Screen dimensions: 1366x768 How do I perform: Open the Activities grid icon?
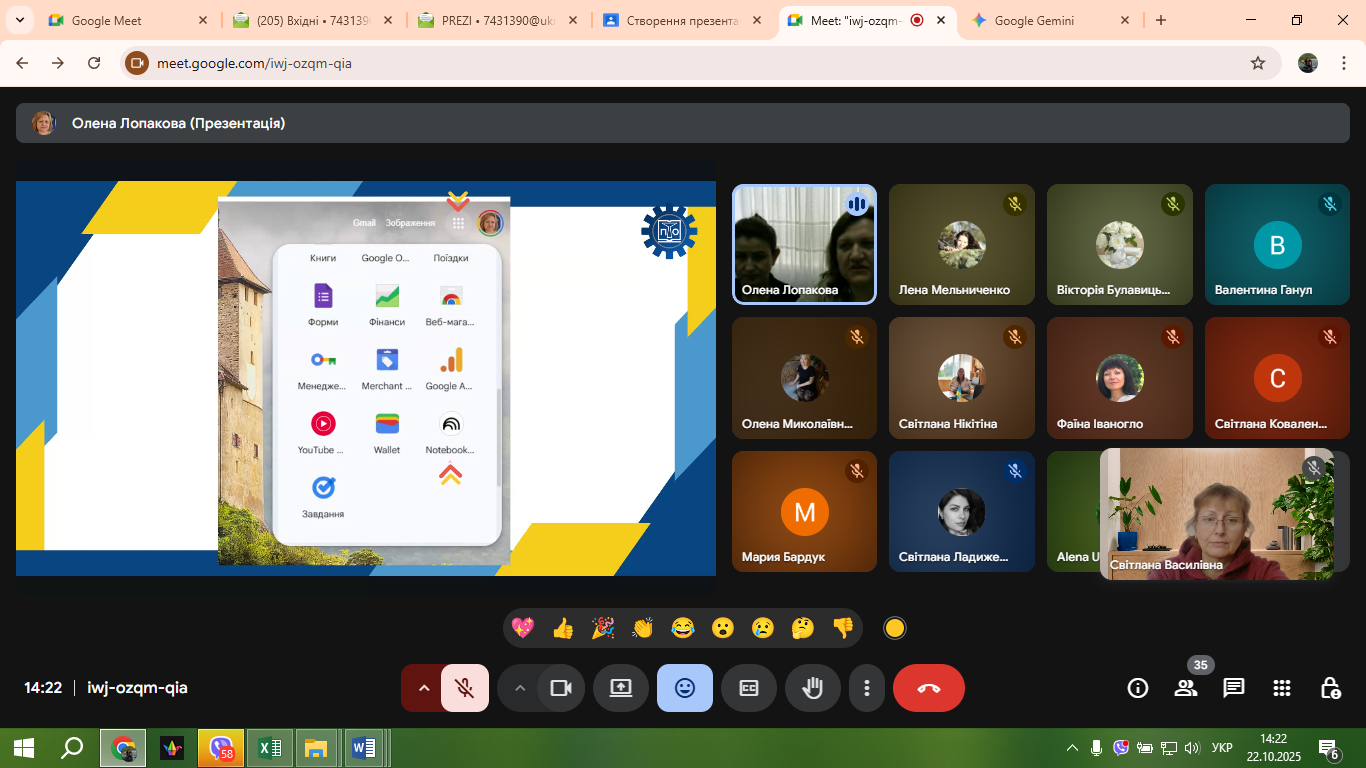coord(1282,688)
